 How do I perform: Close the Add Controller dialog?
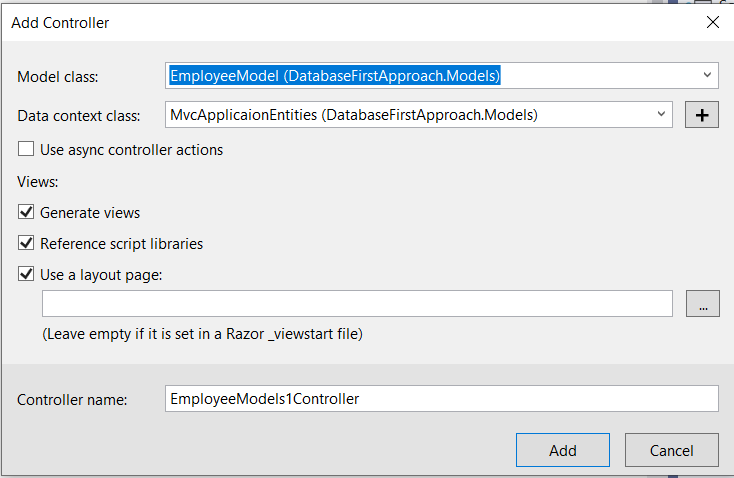click(712, 22)
